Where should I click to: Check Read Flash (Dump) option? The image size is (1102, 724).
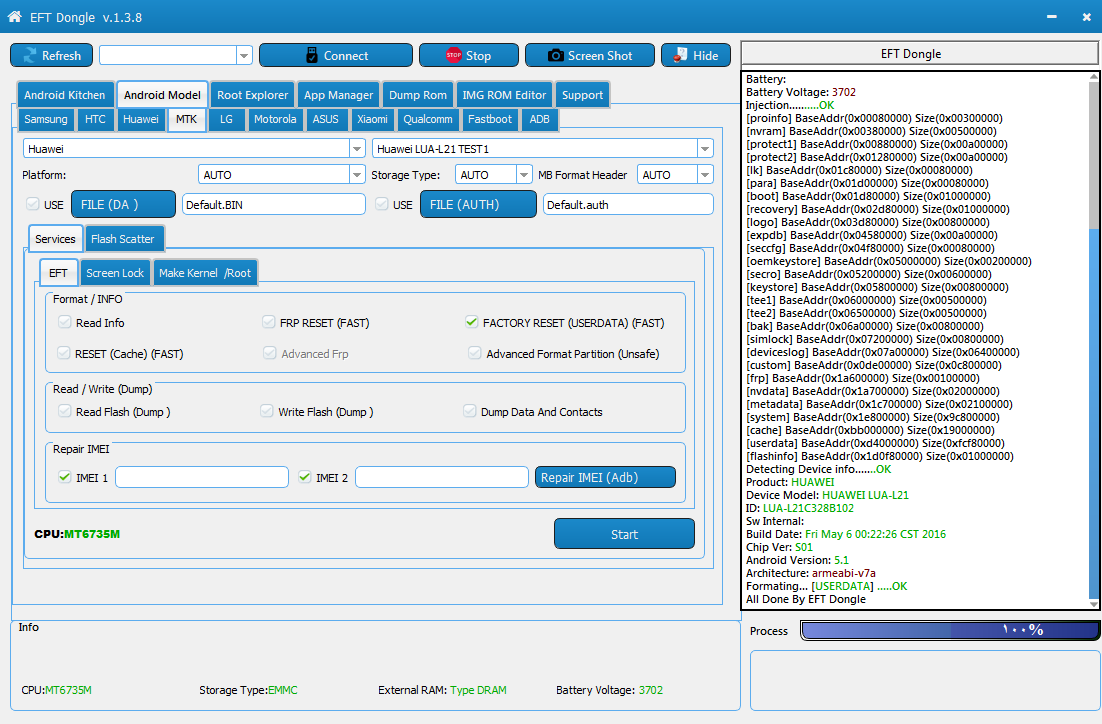click(x=65, y=411)
